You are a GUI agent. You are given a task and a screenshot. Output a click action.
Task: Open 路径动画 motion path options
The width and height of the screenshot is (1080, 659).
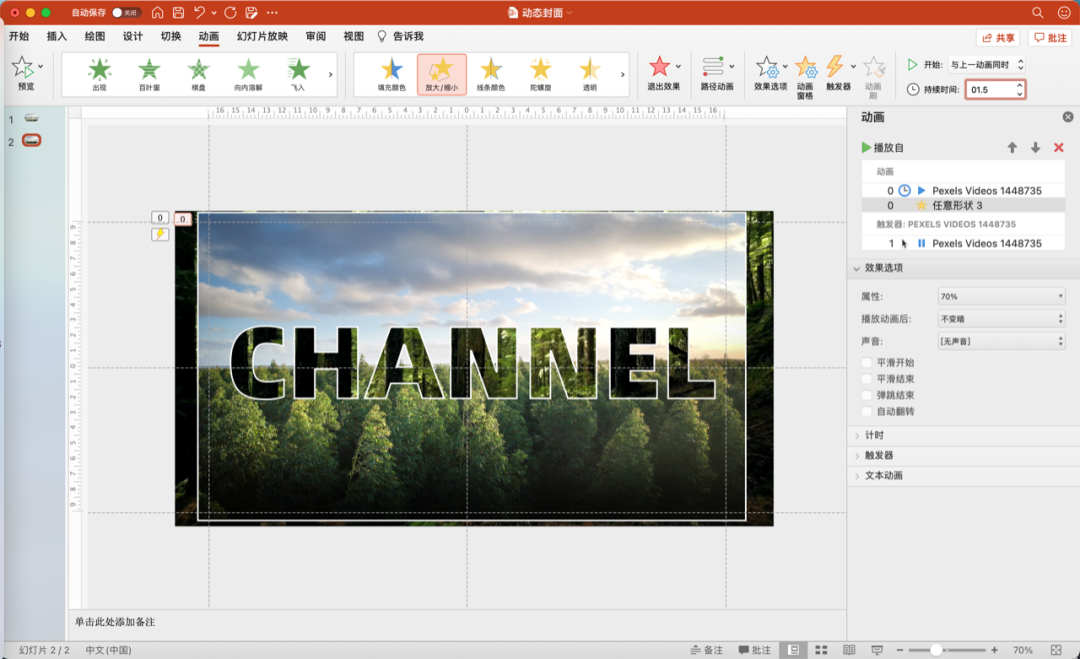click(717, 74)
